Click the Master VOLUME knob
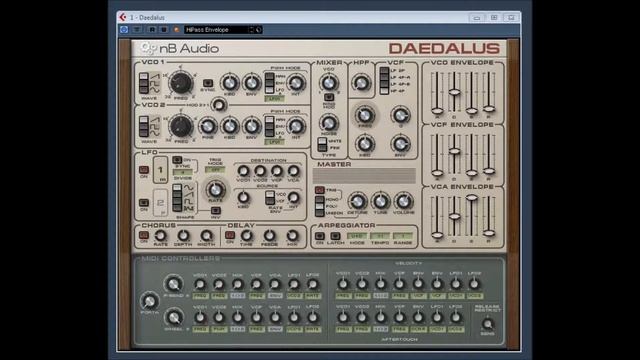The width and height of the screenshot is (640, 360). click(403, 201)
